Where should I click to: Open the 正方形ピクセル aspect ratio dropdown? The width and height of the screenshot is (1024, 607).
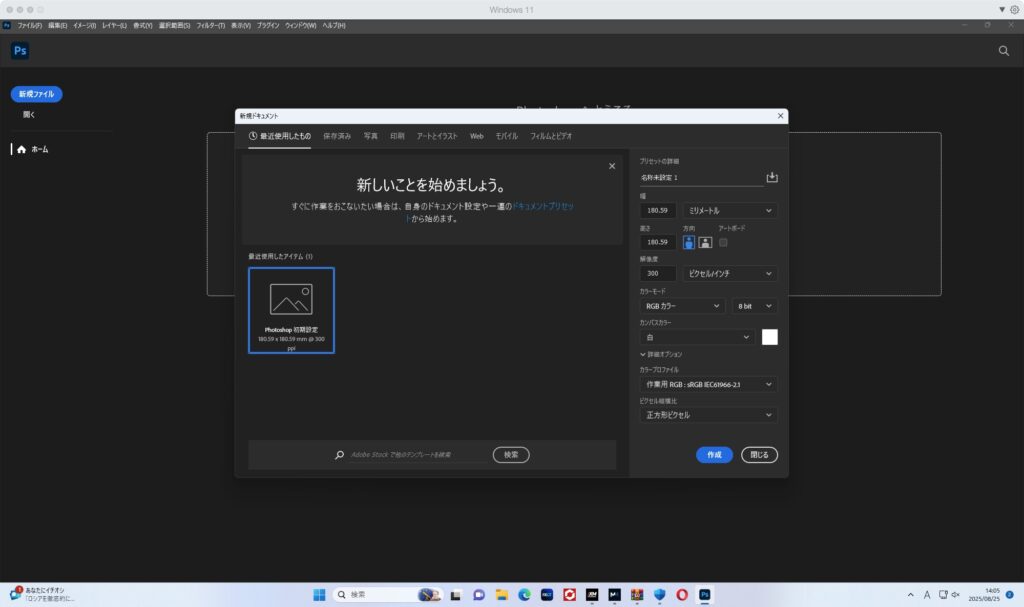[708, 415]
